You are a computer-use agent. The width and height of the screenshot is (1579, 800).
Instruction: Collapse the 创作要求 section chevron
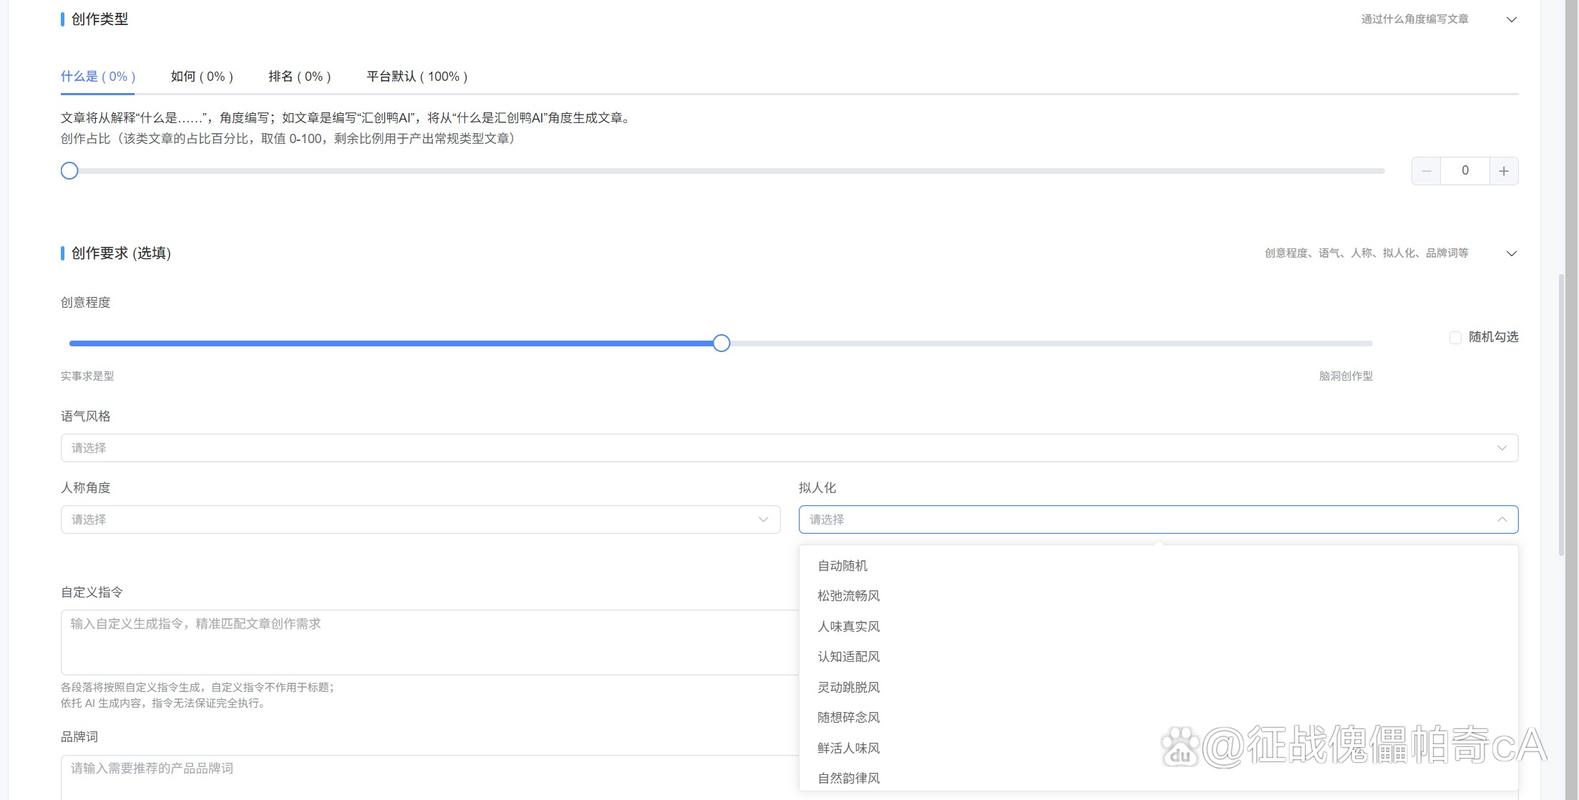coord(1511,254)
